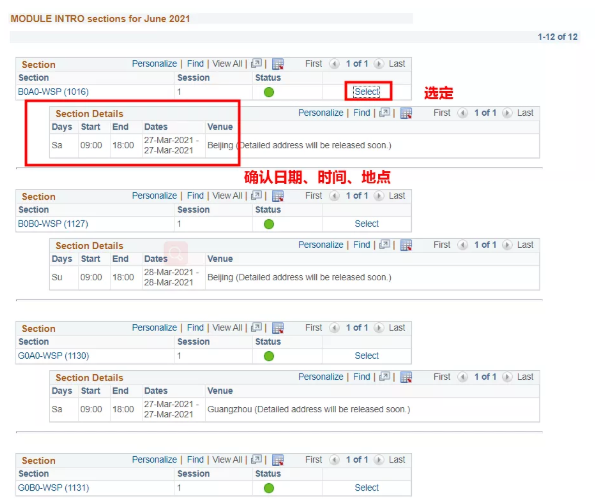The height and width of the screenshot is (502, 595).
Task: Click the next arrow in the 28-Mar Beijing Section Details
Action: click(x=507, y=245)
